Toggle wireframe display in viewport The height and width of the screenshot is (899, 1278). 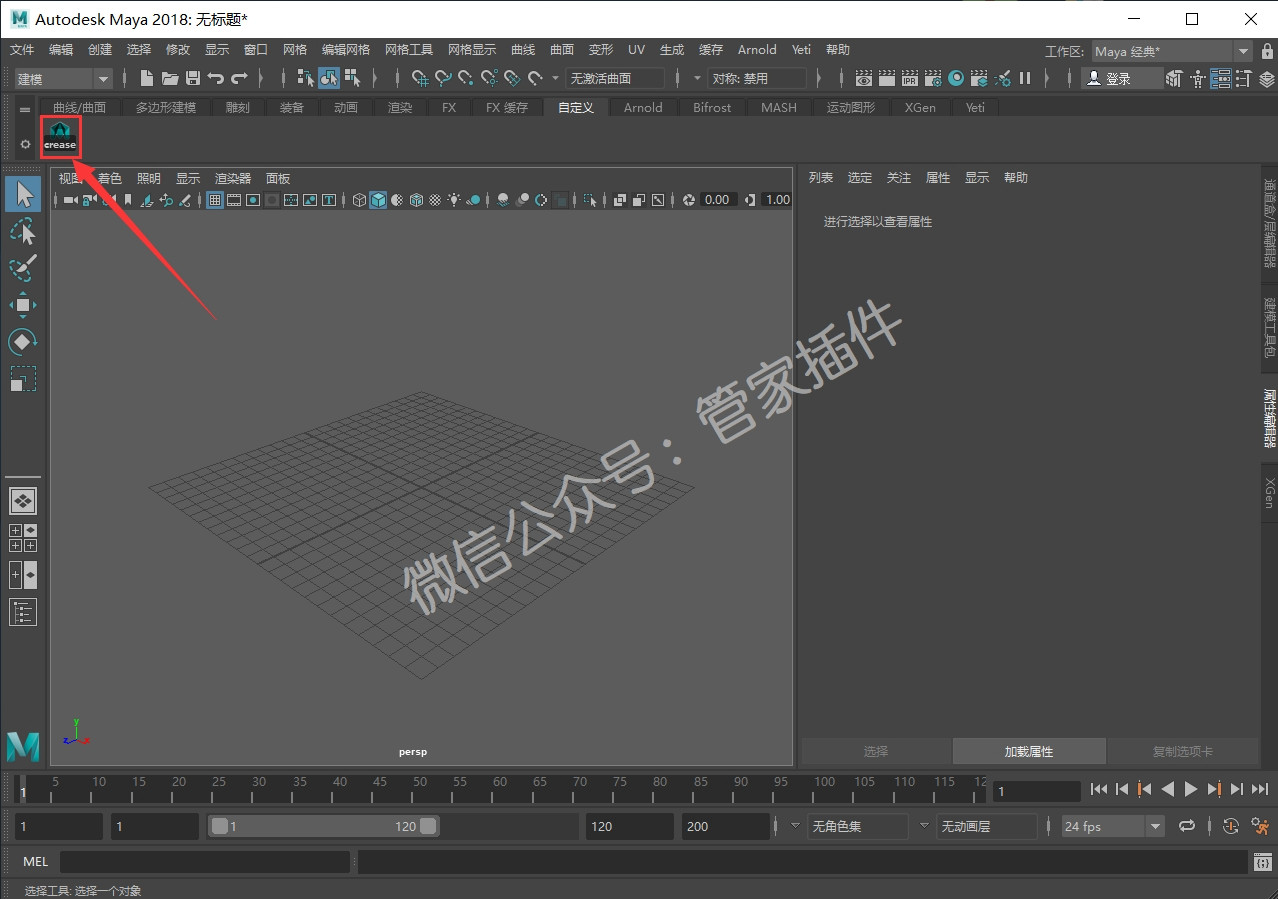(360, 200)
